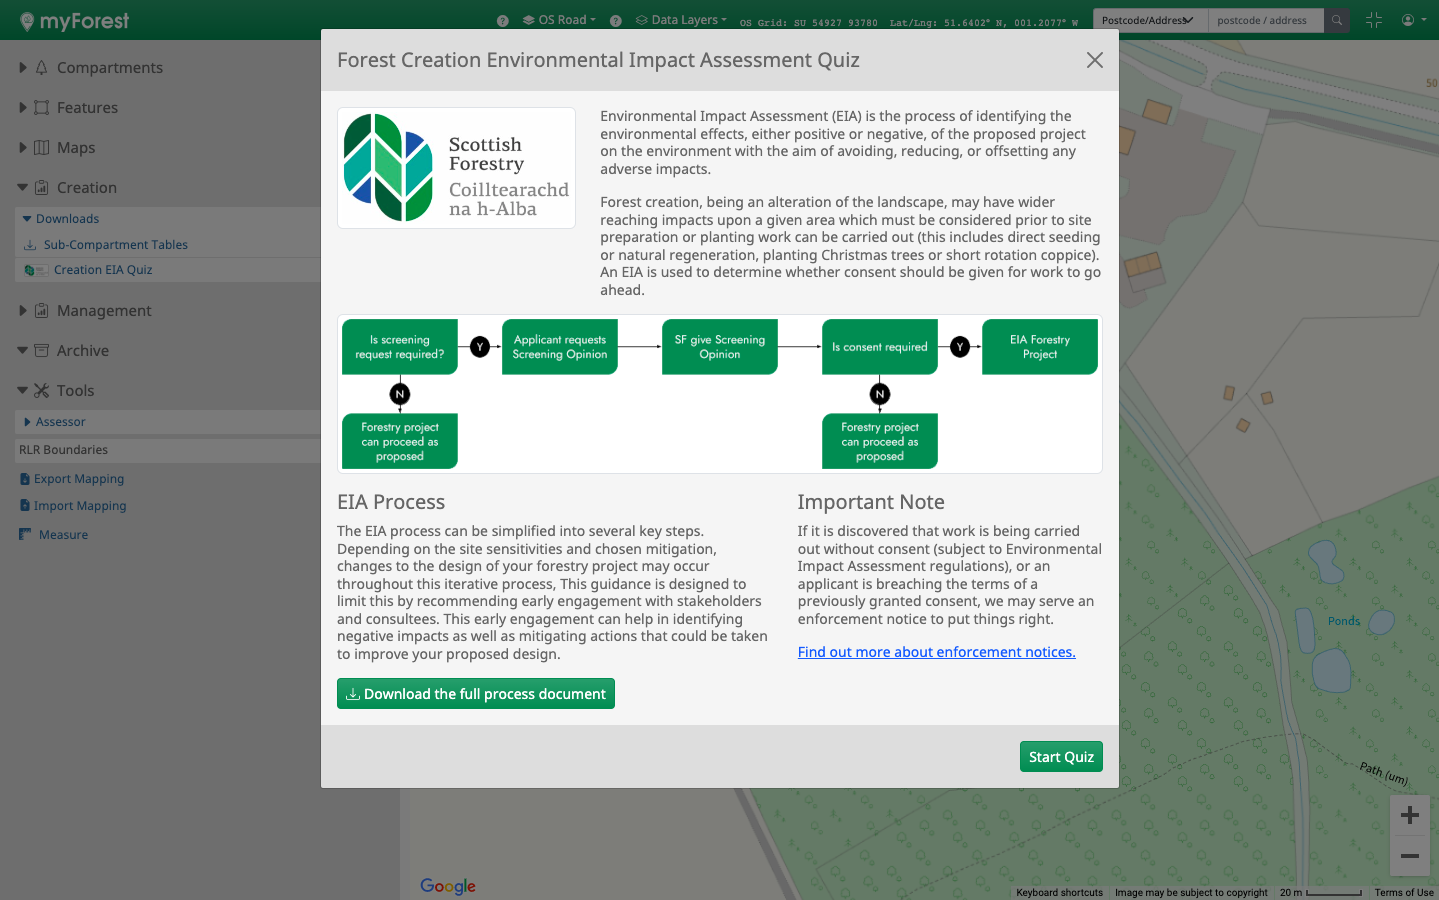Click help icon beside Data Layers
The width and height of the screenshot is (1439, 900).
click(x=616, y=21)
